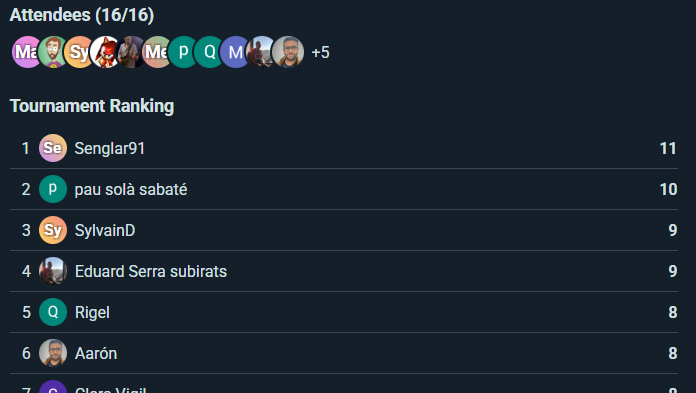Click Aarón's photo avatar in ranking

point(53,353)
